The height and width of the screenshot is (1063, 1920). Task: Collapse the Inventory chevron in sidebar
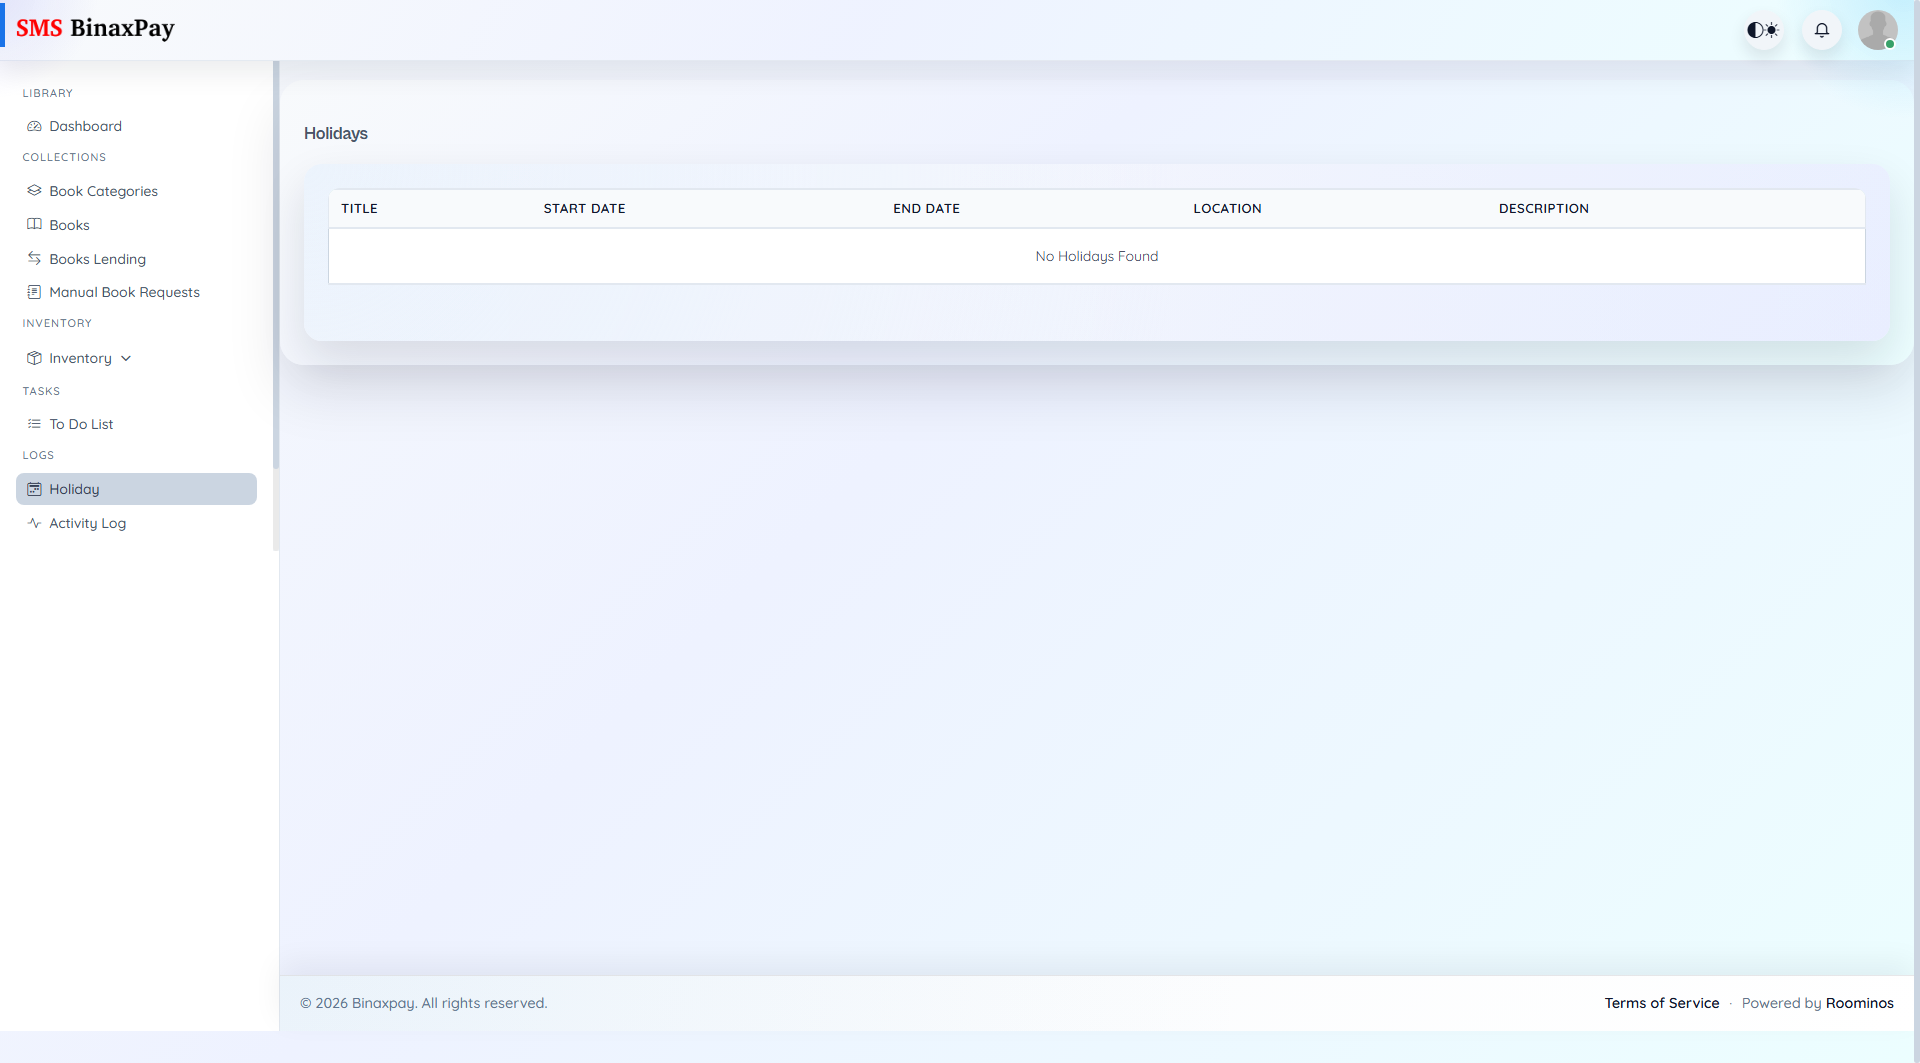click(125, 357)
